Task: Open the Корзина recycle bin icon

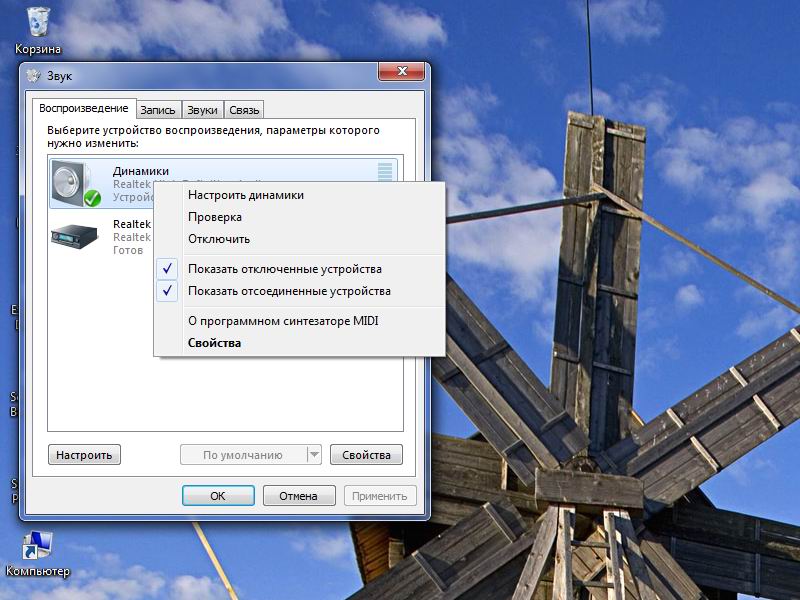Action: 37,22
